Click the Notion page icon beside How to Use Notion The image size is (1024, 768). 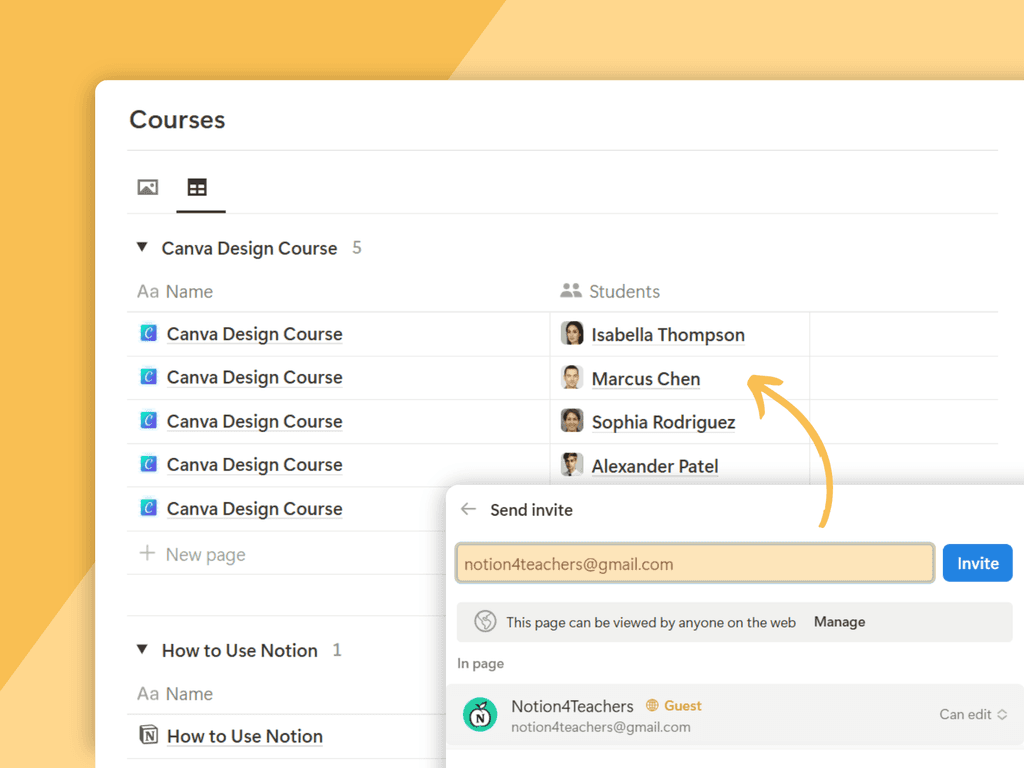coord(148,735)
